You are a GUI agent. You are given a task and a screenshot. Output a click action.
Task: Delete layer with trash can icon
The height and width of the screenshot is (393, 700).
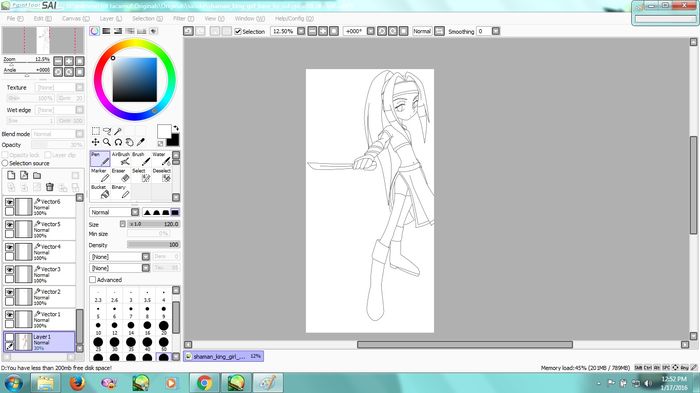pos(50,187)
